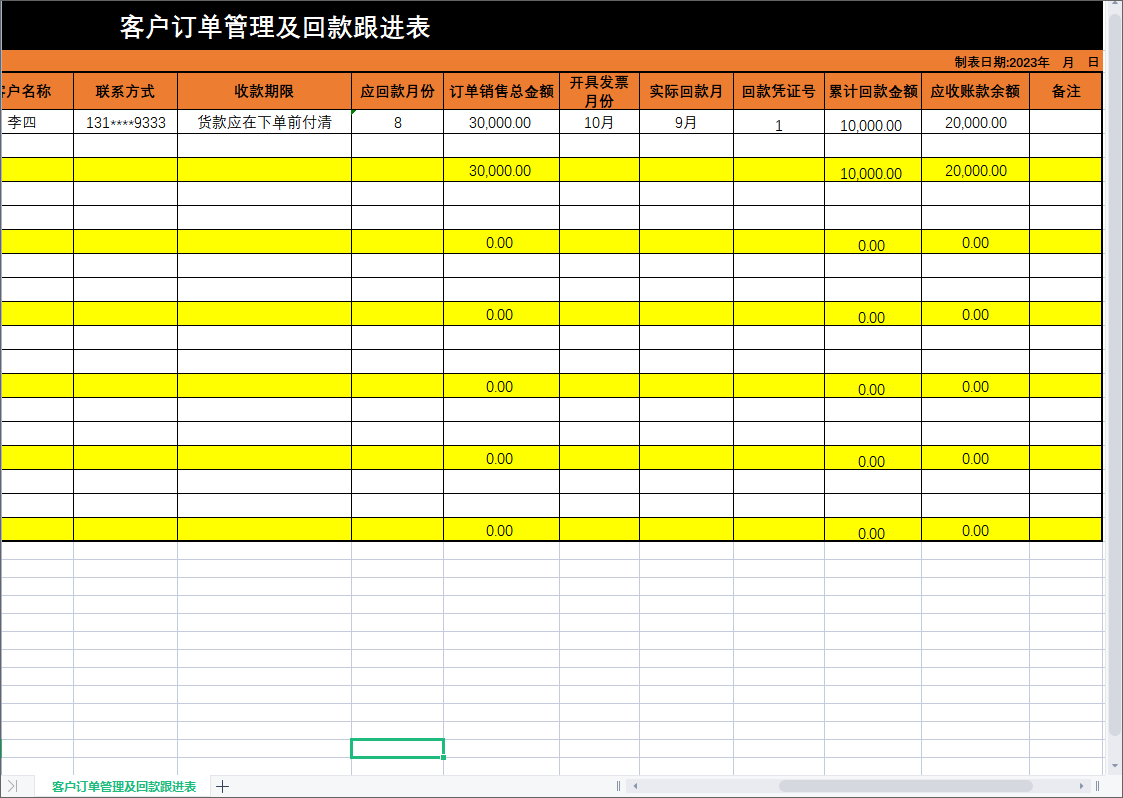Image resolution: width=1123 pixels, height=798 pixels.
Task: Select the 实际回款月 column header
Action: (686, 91)
